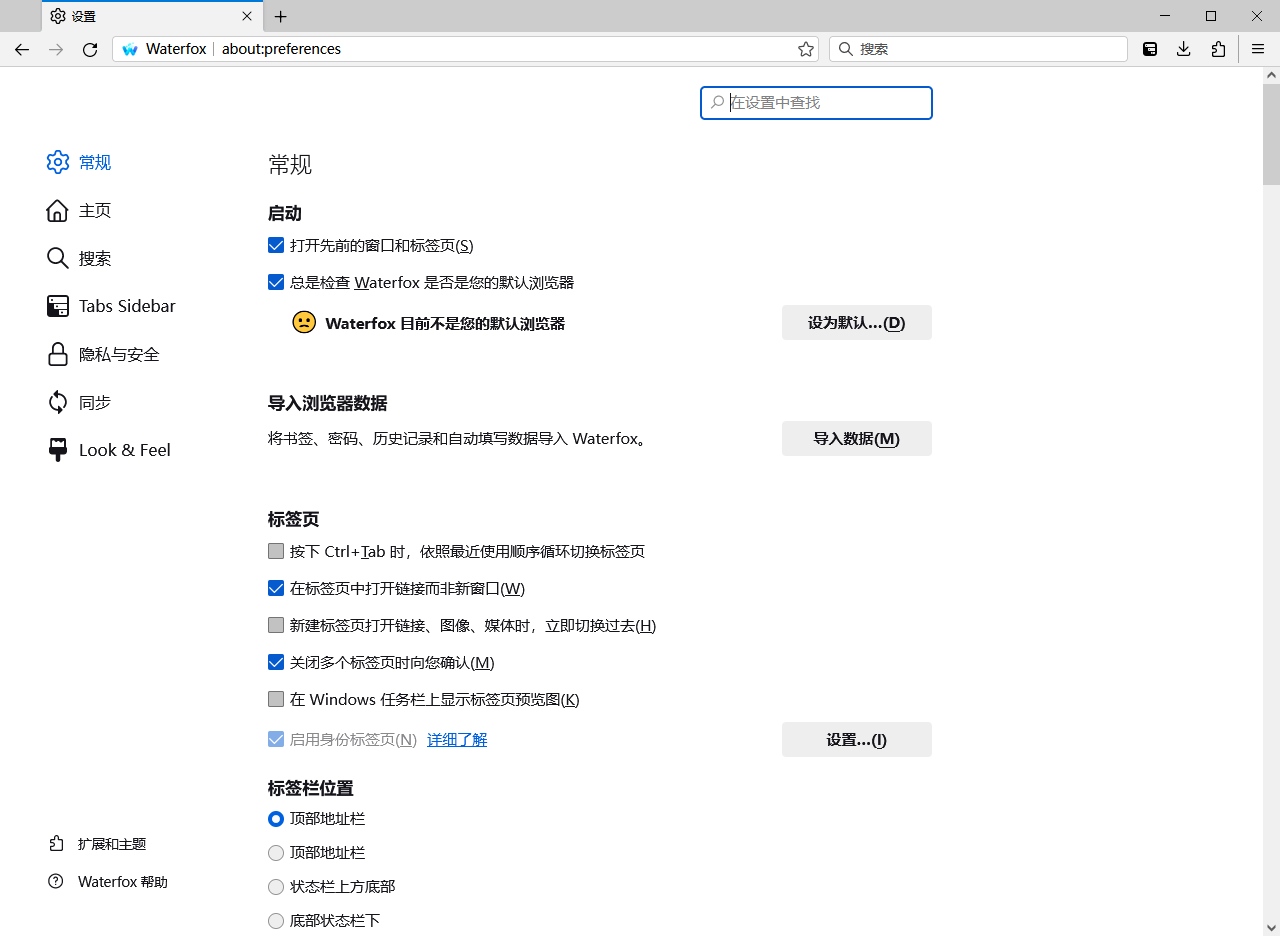Open 扩展和主题 from the sidebar
The width and height of the screenshot is (1280, 936).
click(97, 844)
